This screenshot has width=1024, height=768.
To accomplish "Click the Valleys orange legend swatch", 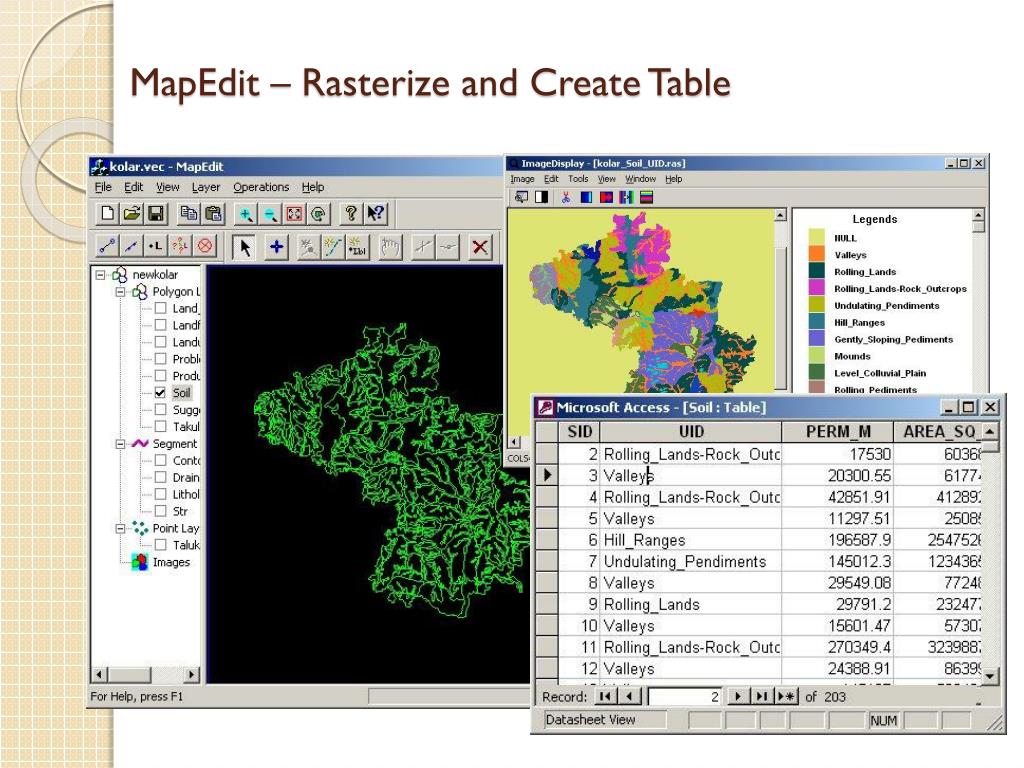I will (x=816, y=254).
